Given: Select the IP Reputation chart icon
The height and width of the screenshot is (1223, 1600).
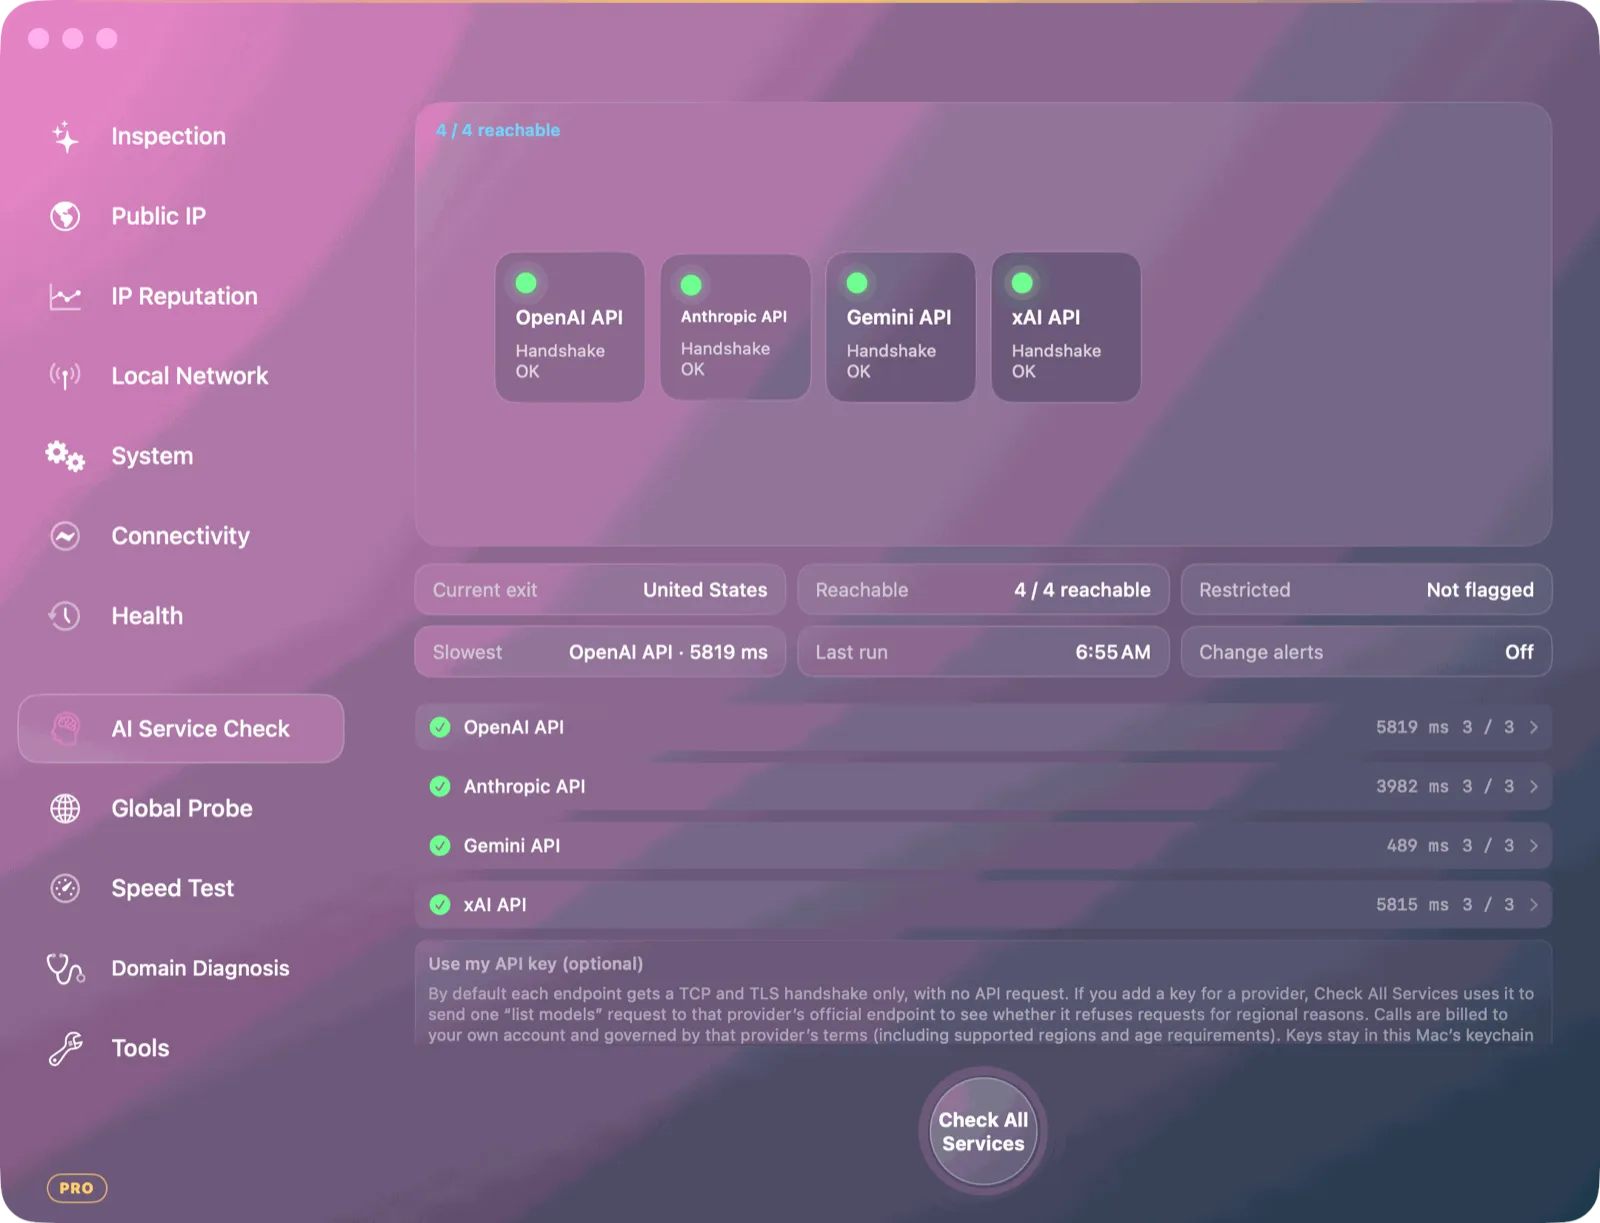Looking at the screenshot, I should click(x=66, y=296).
